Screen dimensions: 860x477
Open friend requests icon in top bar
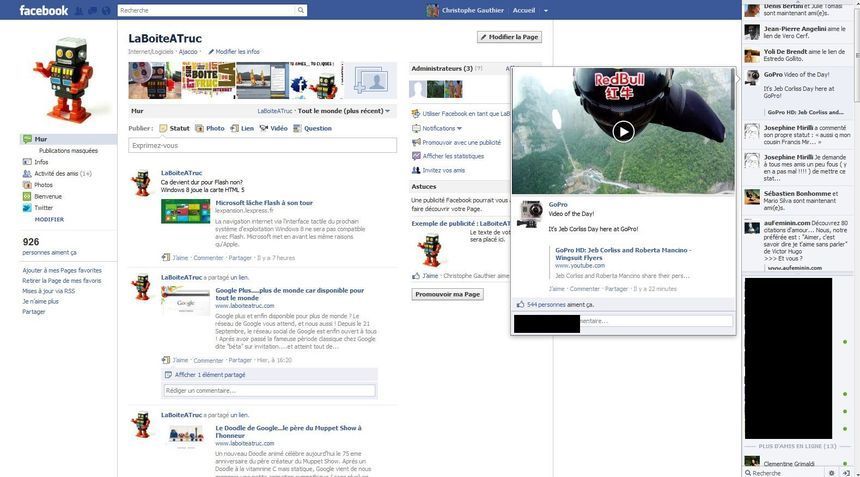79,10
